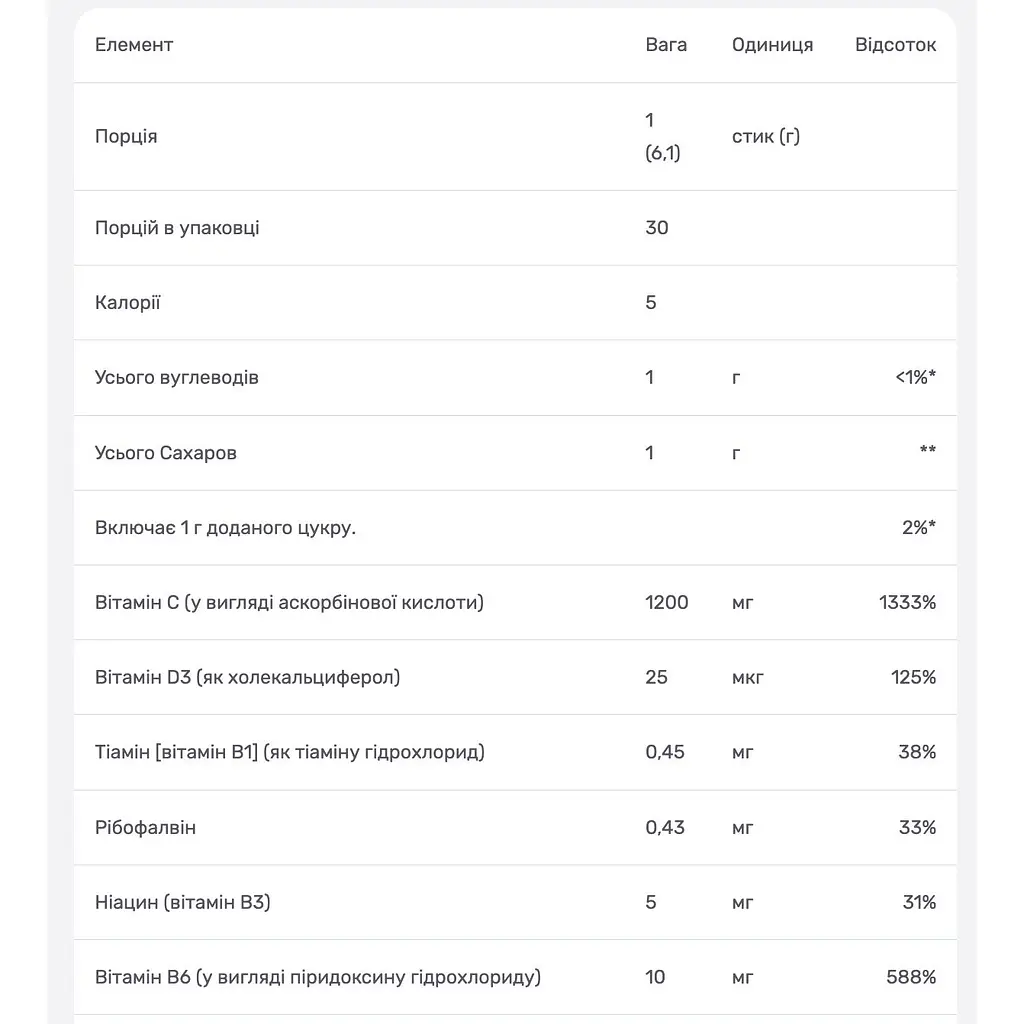Click the Вітамін D3 row label
Viewport: 1024px width, 1024px height.
click(248, 677)
